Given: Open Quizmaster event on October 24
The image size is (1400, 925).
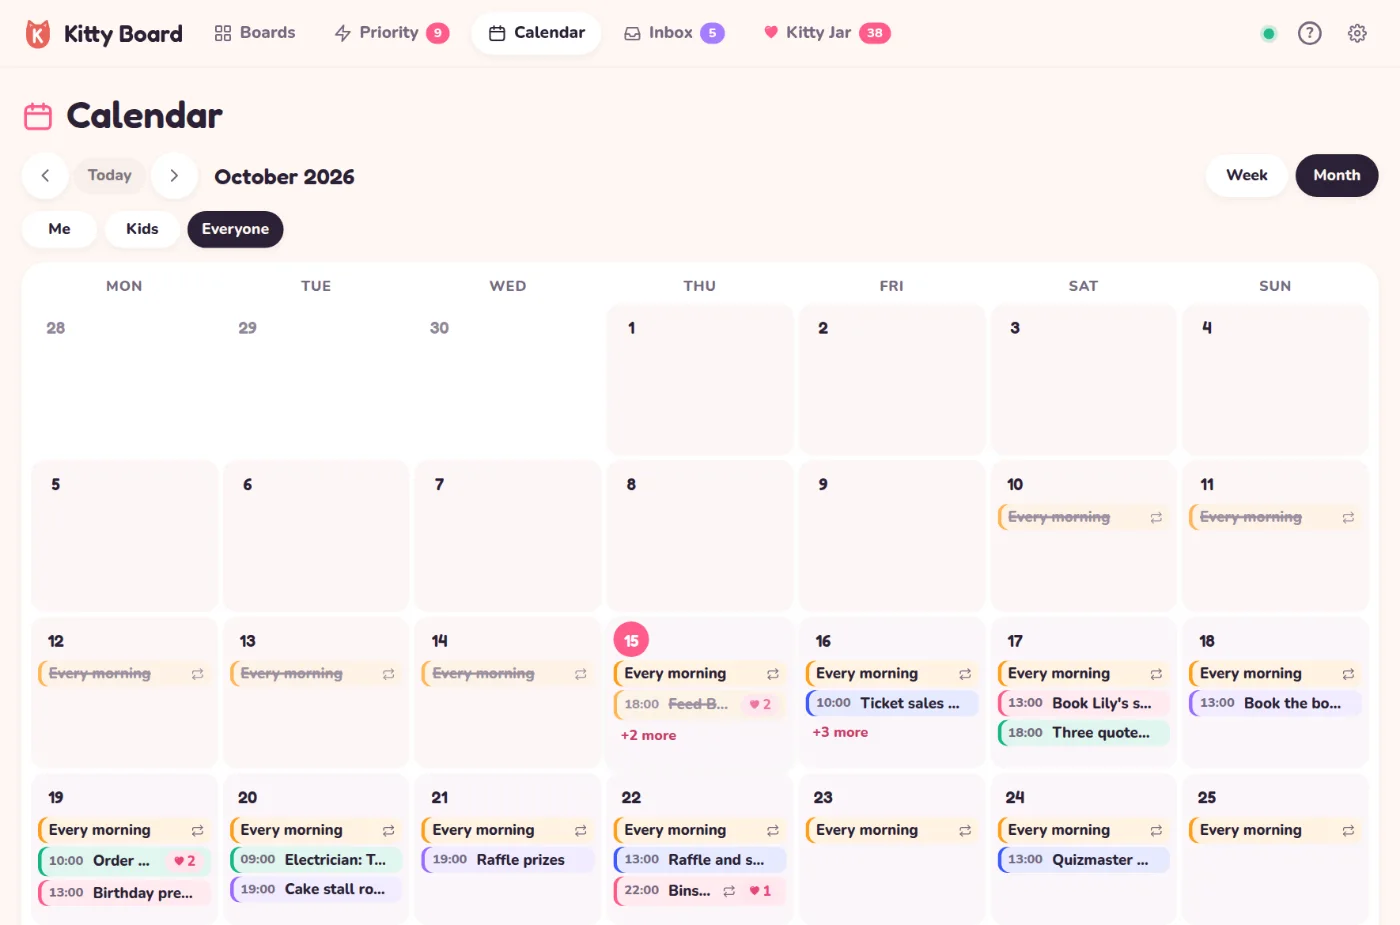Looking at the screenshot, I should [x=1083, y=860].
